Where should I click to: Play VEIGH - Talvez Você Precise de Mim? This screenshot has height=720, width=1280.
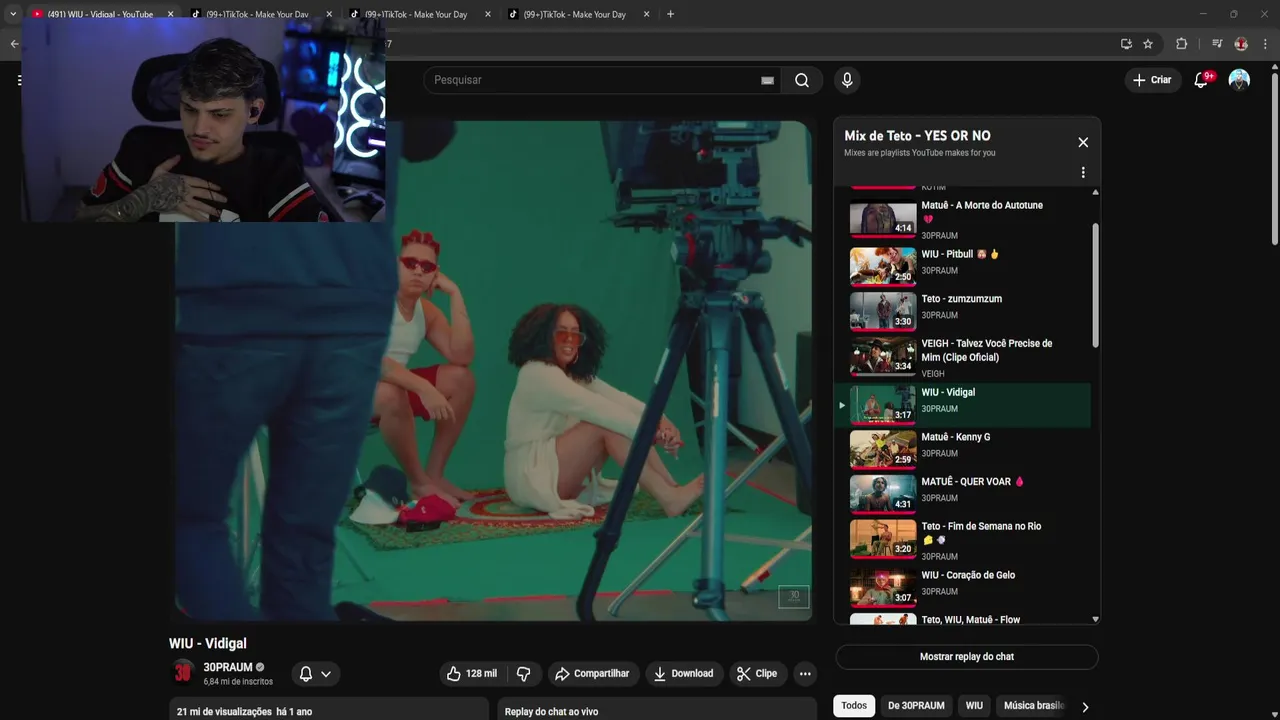coord(962,357)
